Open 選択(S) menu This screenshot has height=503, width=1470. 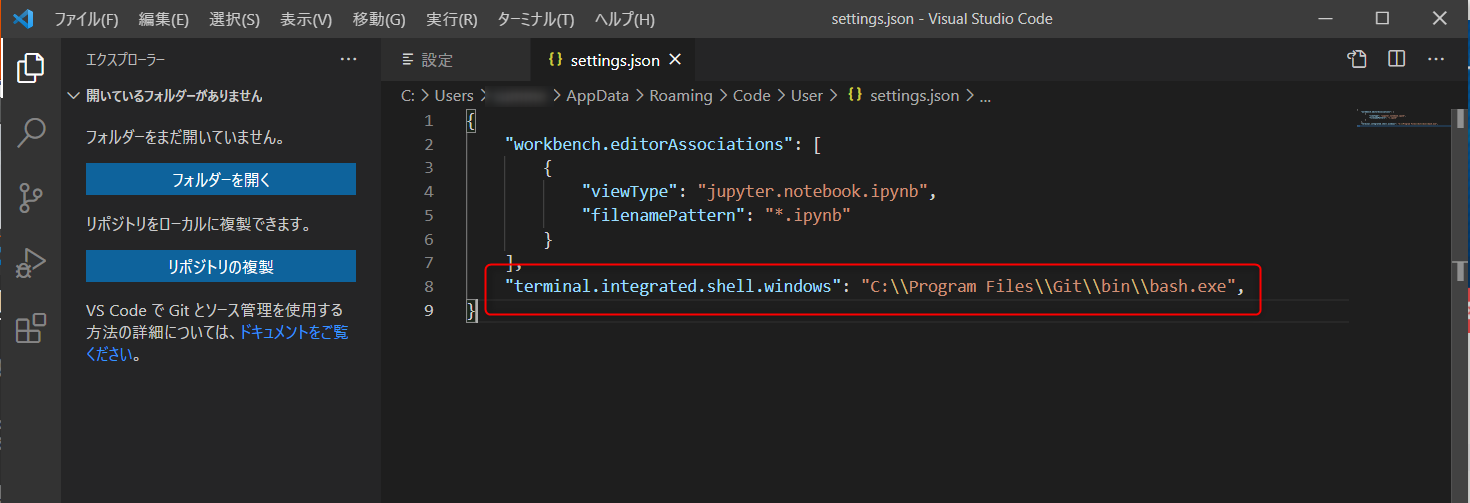pyautogui.click(x=235, y=19)
